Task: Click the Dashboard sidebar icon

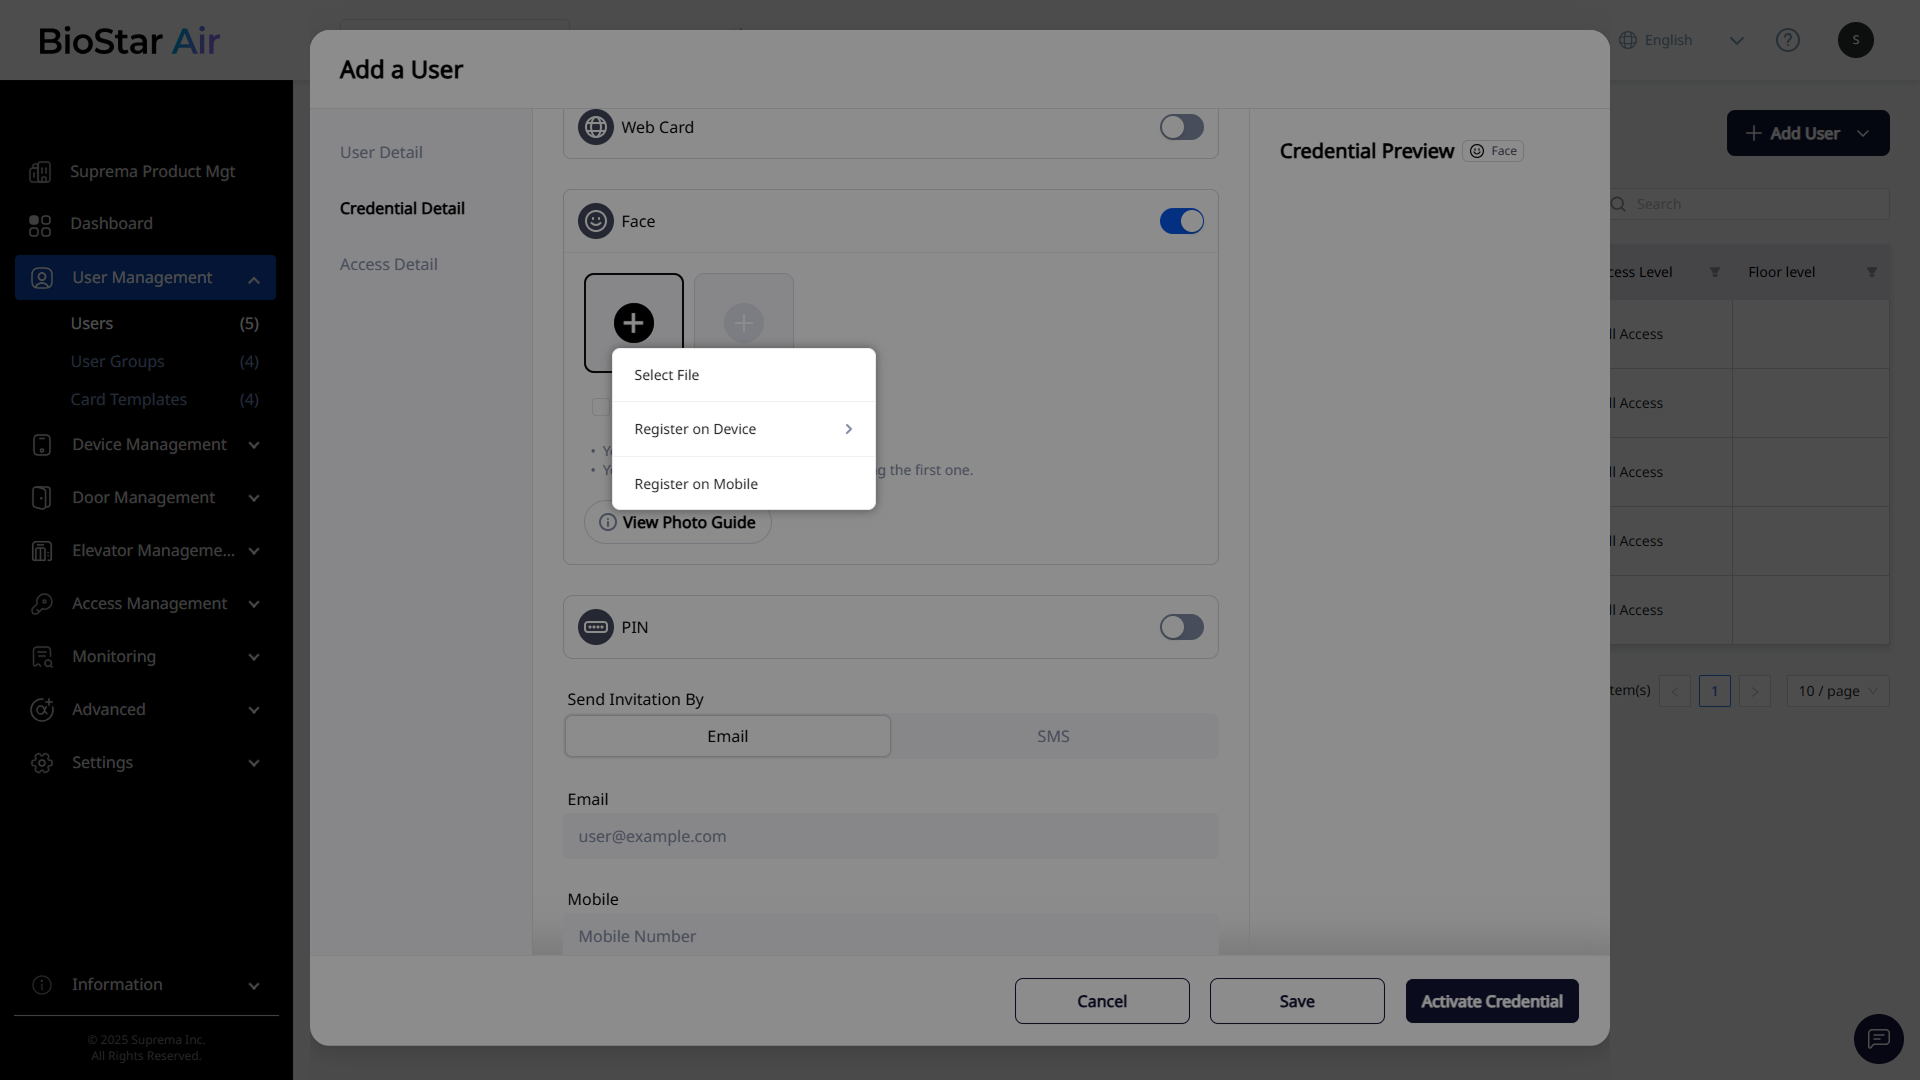Action: pos(40,224)
